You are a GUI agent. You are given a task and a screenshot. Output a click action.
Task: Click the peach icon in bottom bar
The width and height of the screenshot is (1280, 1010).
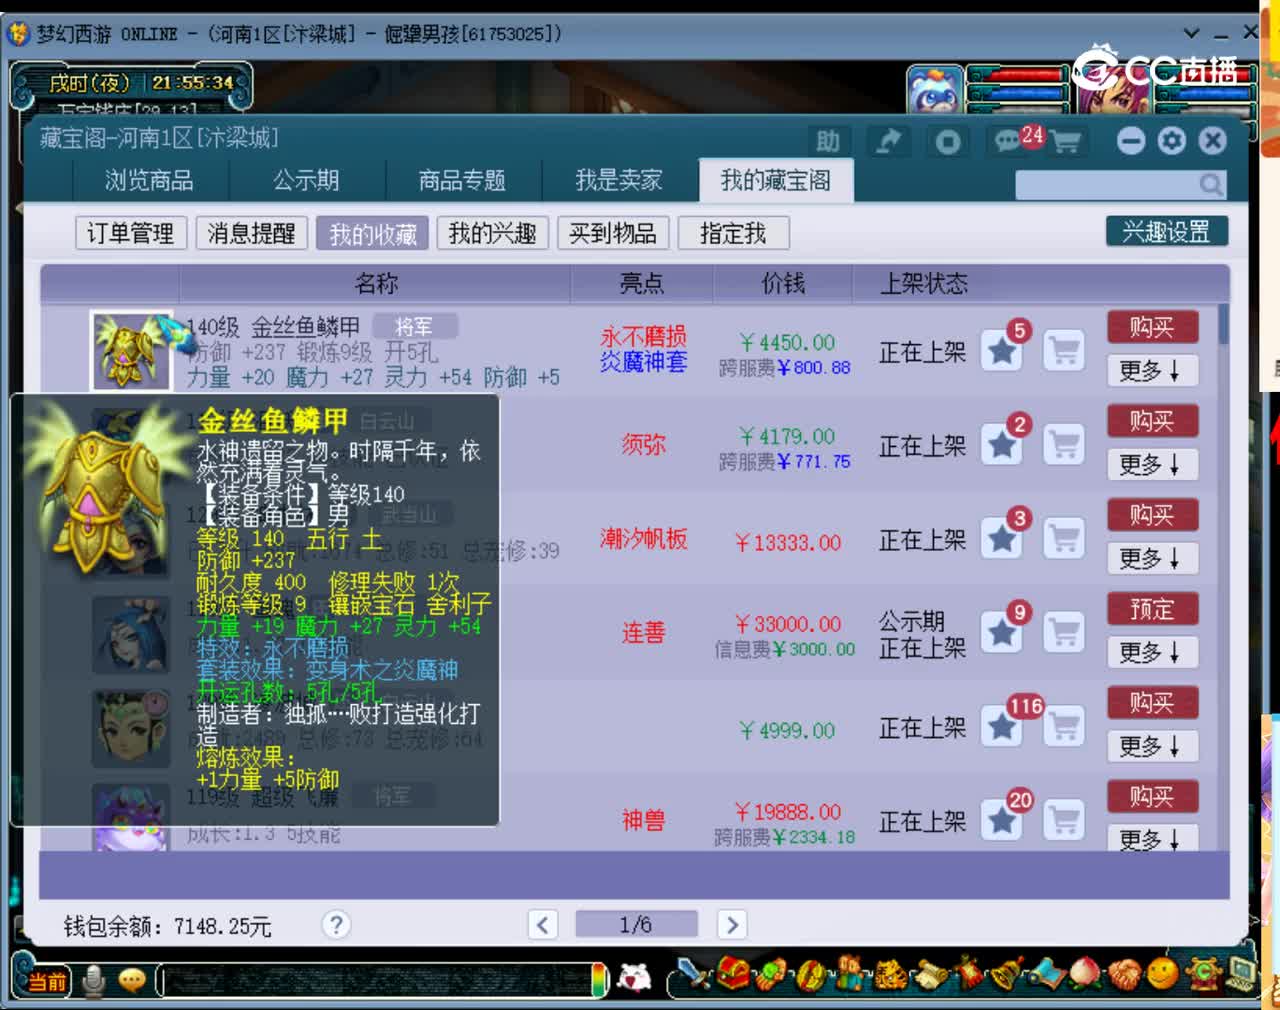[1085, 974]
